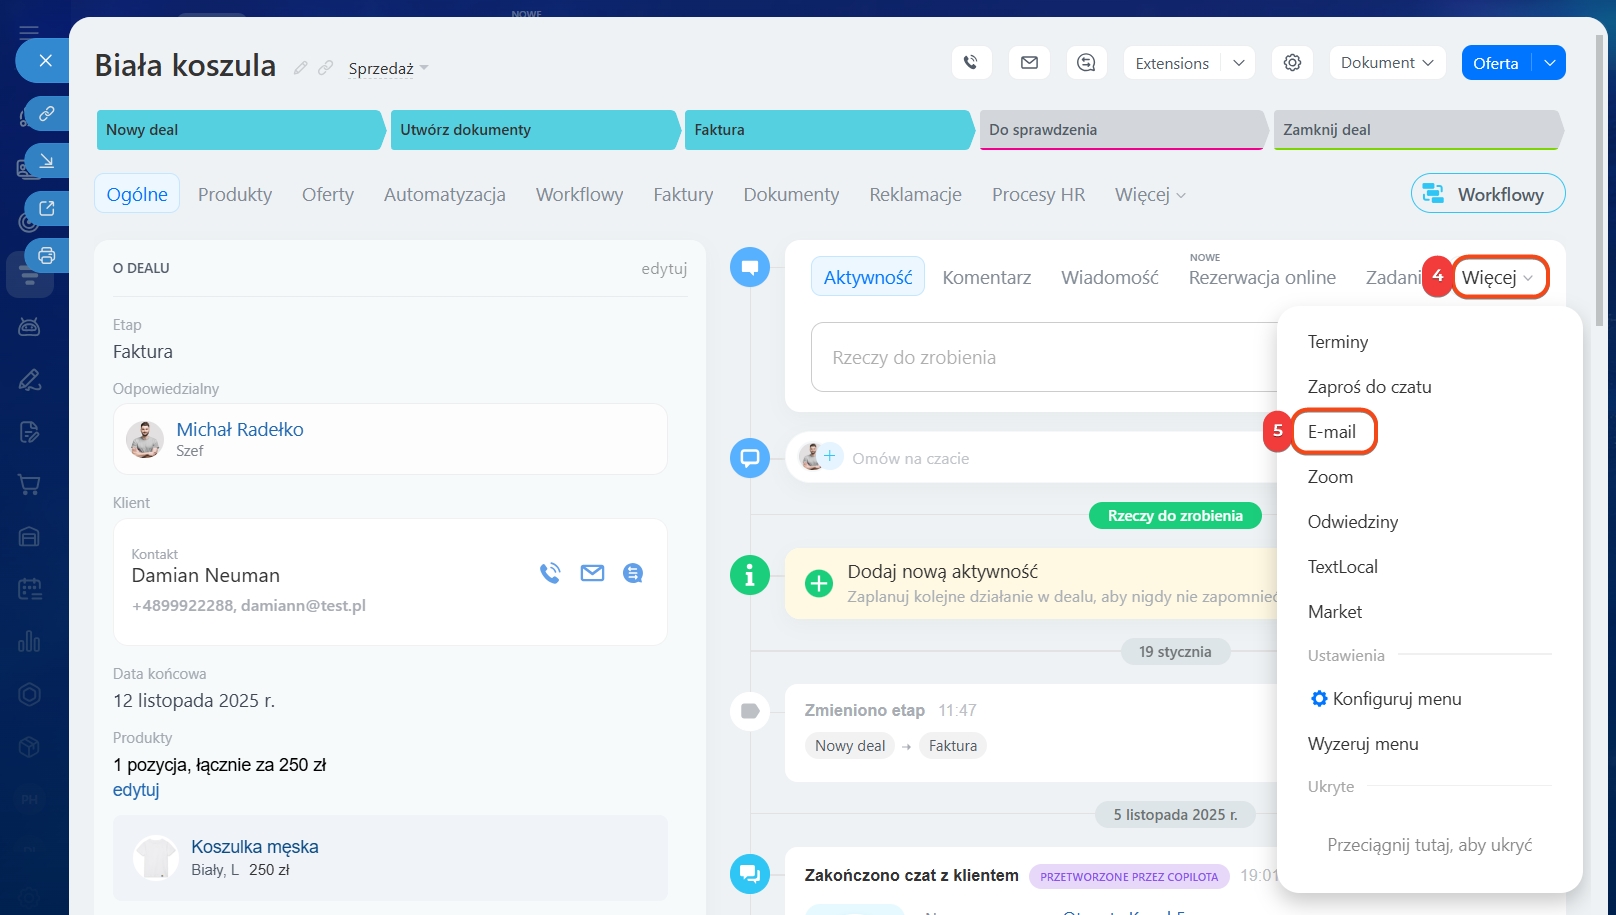
Task: Click the envelope email icon in header
Action: tap(1029, 63)
